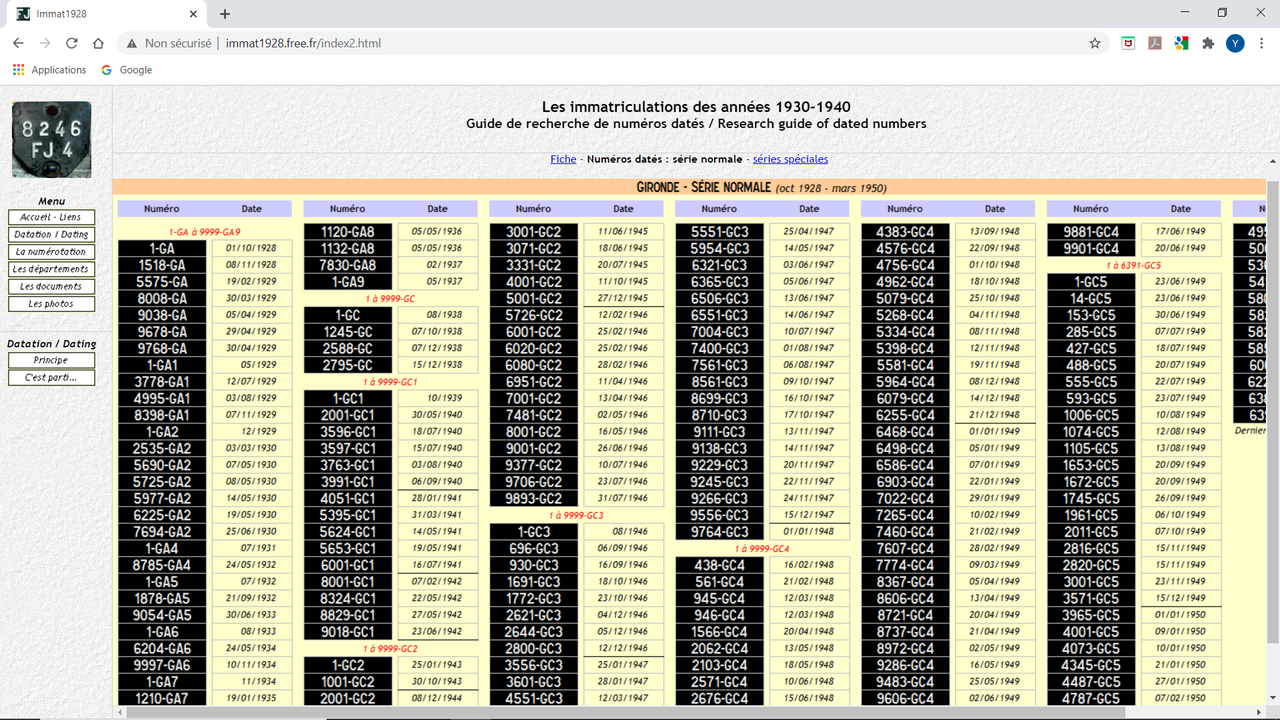
Task: Follow the séries spéciales link
Action: (x=790, y=159)
